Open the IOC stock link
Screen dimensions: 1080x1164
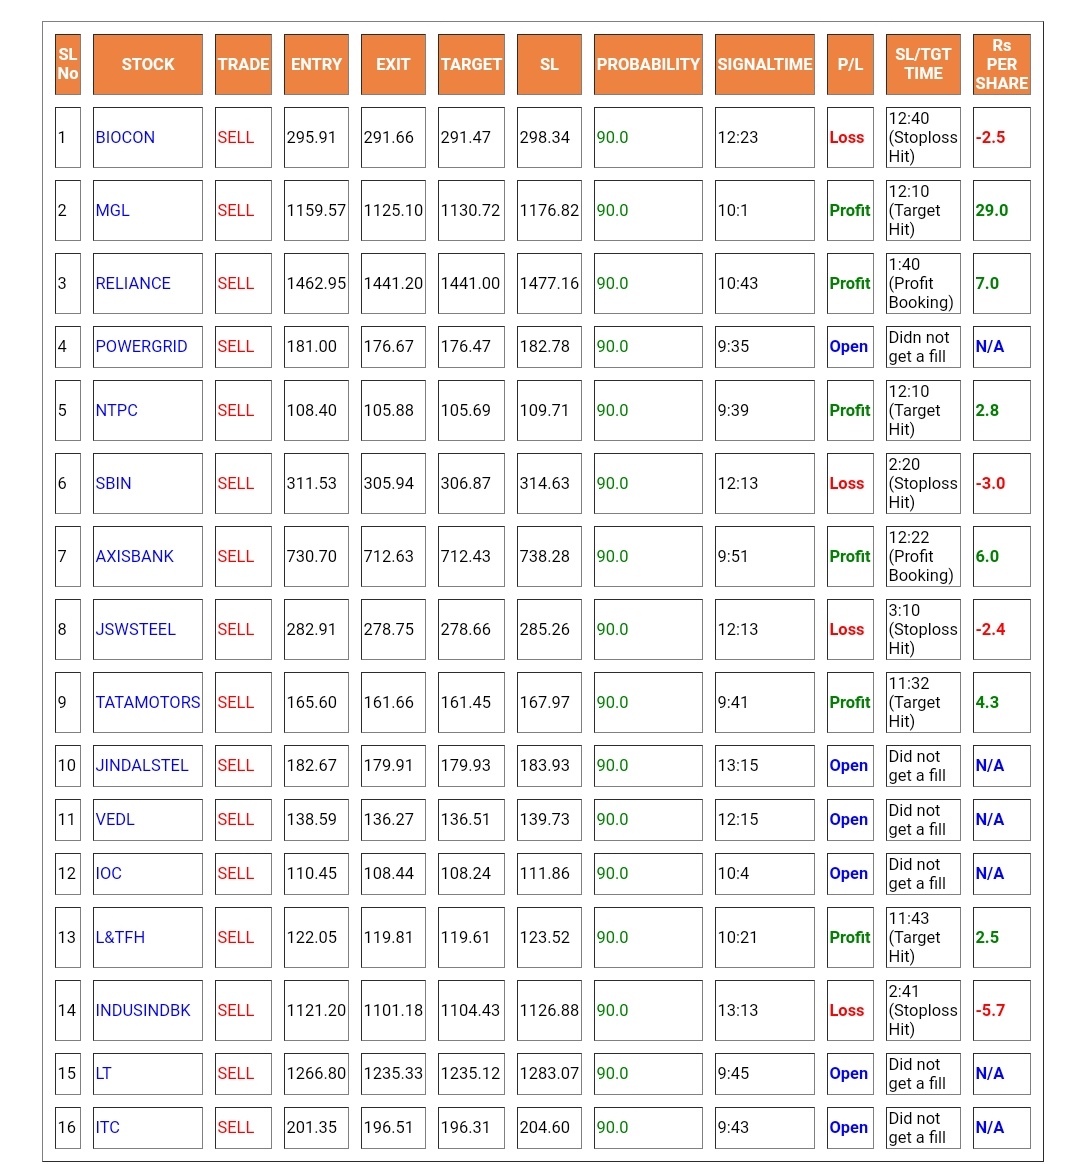coord(108,873)
